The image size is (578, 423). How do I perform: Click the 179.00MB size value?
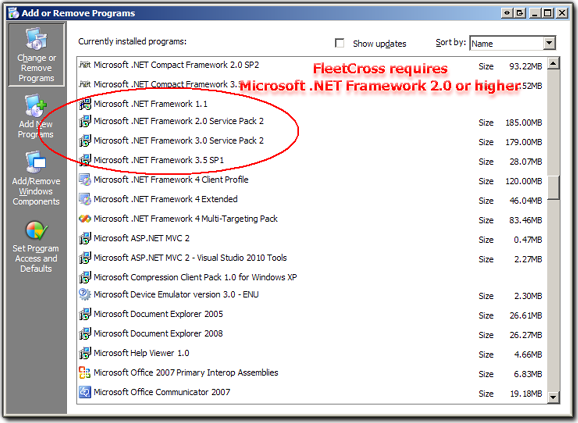(x=523, y=142)
